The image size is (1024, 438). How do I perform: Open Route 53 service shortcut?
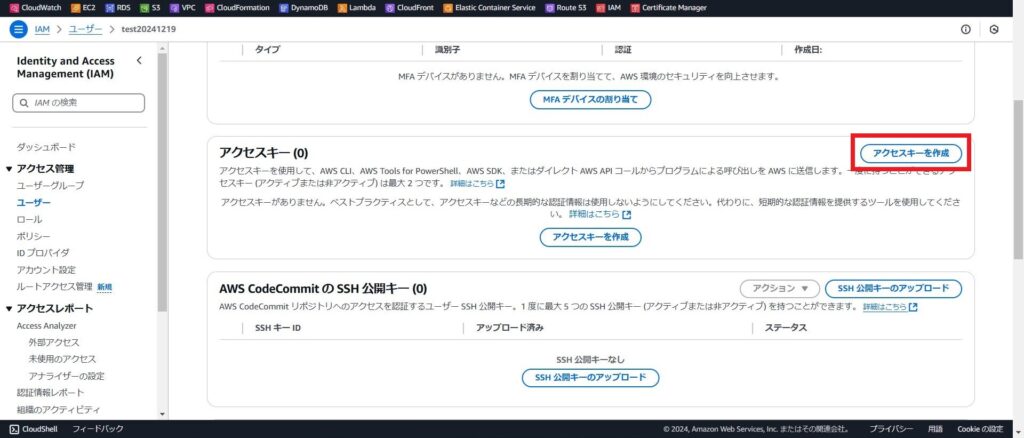566,8
